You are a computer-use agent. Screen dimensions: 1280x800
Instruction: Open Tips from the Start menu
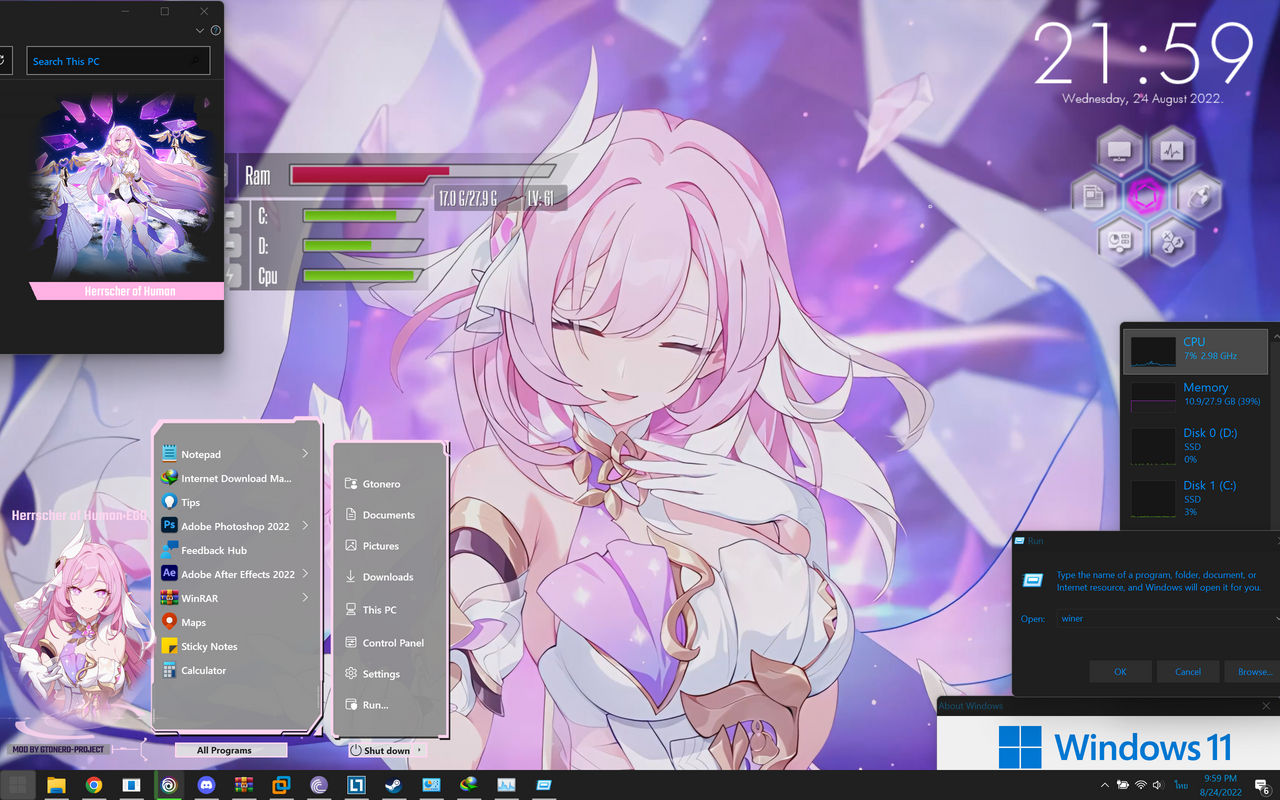tap(237, 502)
